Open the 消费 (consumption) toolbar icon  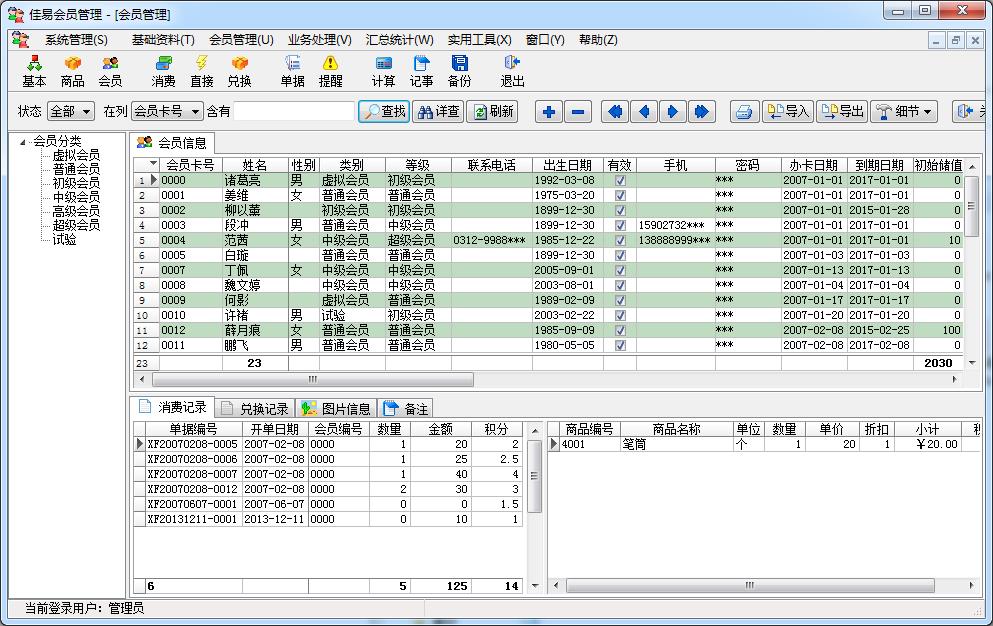pyautogui.click(x=163, y=71)
